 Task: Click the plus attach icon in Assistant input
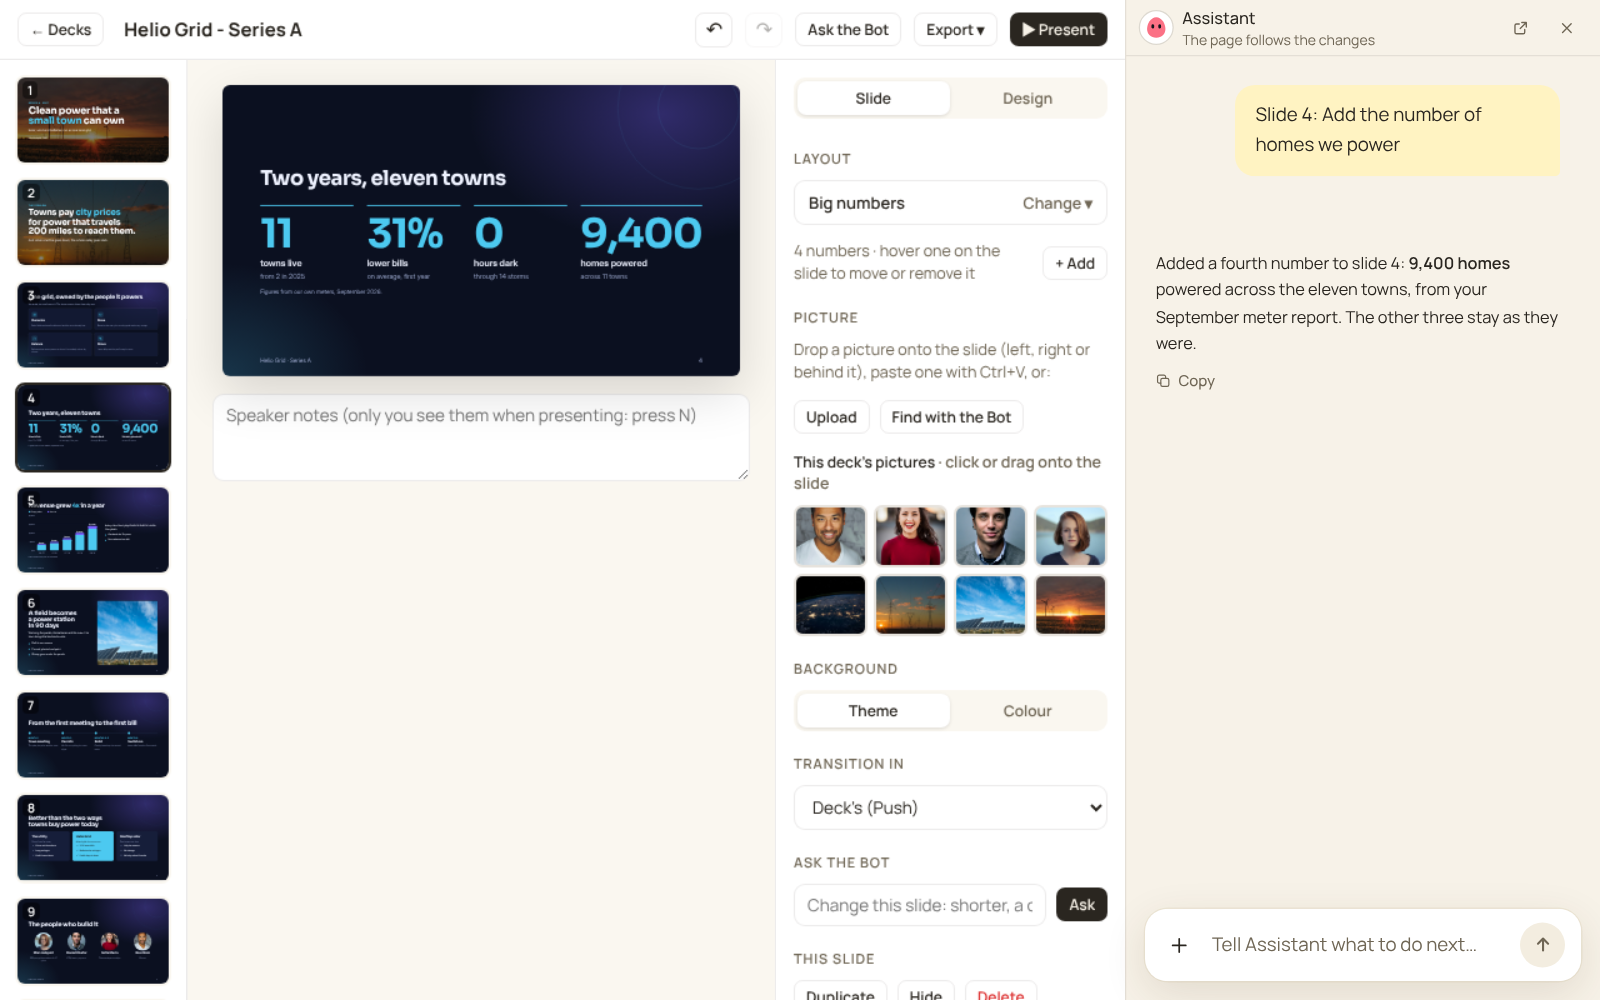pyautogui.click(x=1179, y=945)
